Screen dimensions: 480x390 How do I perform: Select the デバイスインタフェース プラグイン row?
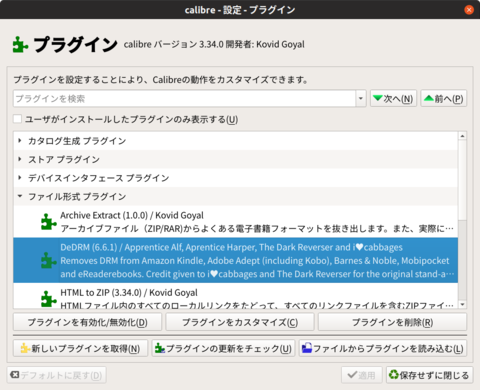click(235, 178)
